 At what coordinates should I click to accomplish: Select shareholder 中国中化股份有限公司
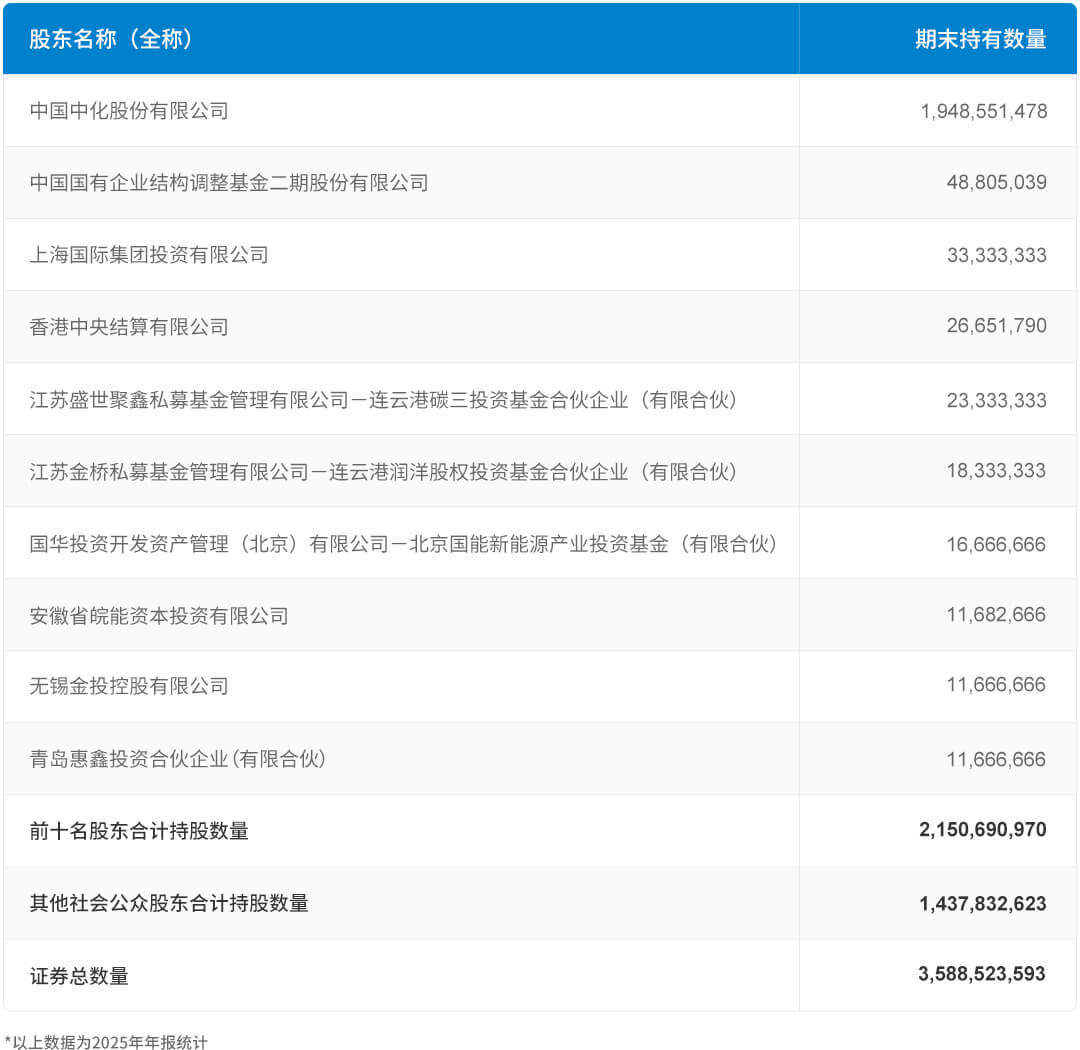click(x=129, y=111)
